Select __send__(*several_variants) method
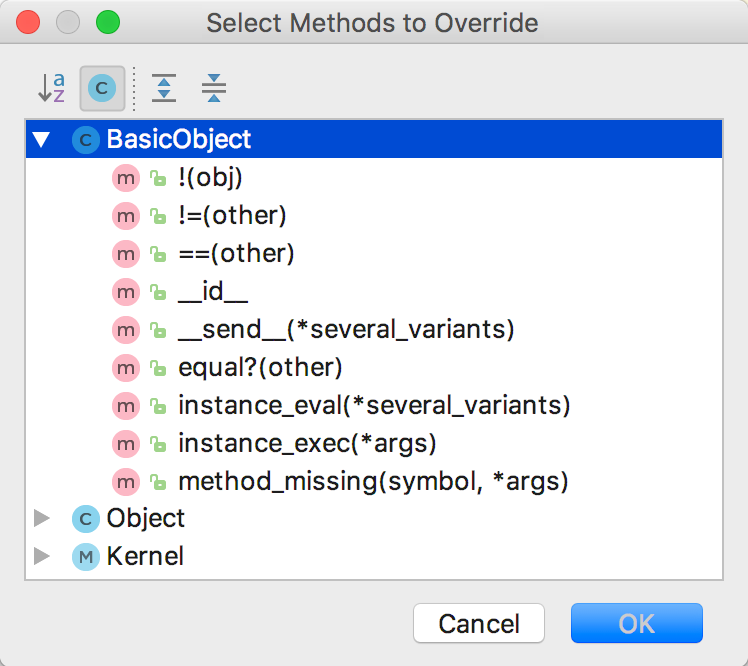 [x=346, y=330]
